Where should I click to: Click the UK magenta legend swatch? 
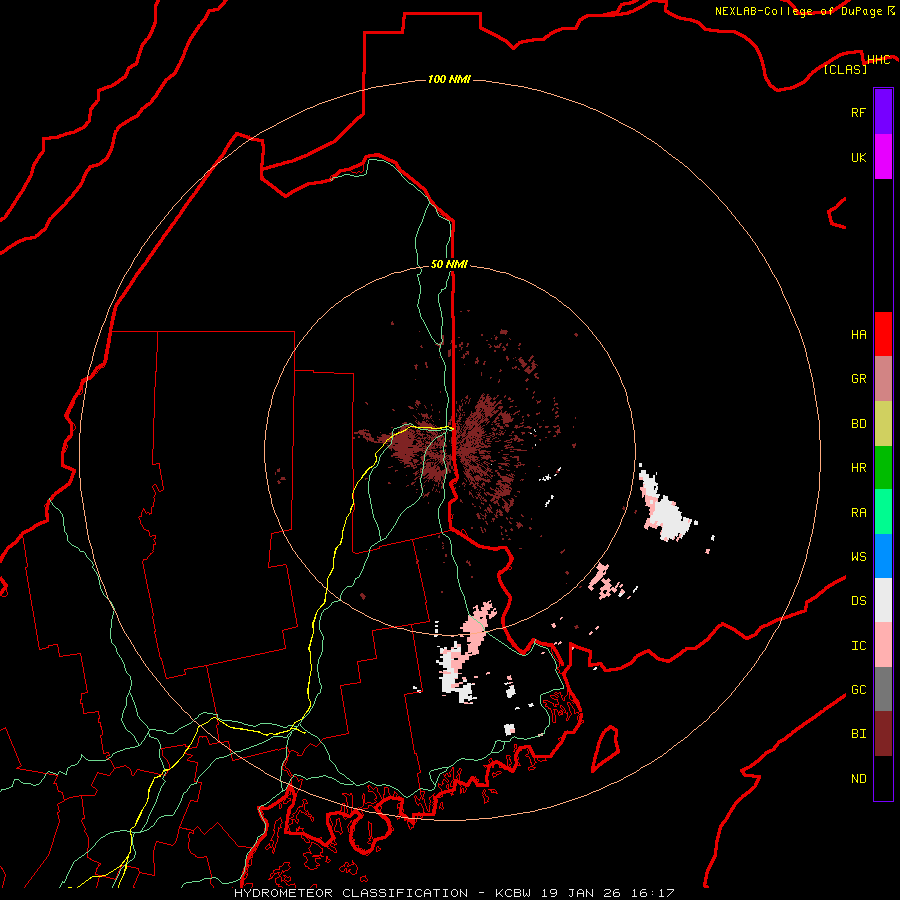[x=883, y=157]
